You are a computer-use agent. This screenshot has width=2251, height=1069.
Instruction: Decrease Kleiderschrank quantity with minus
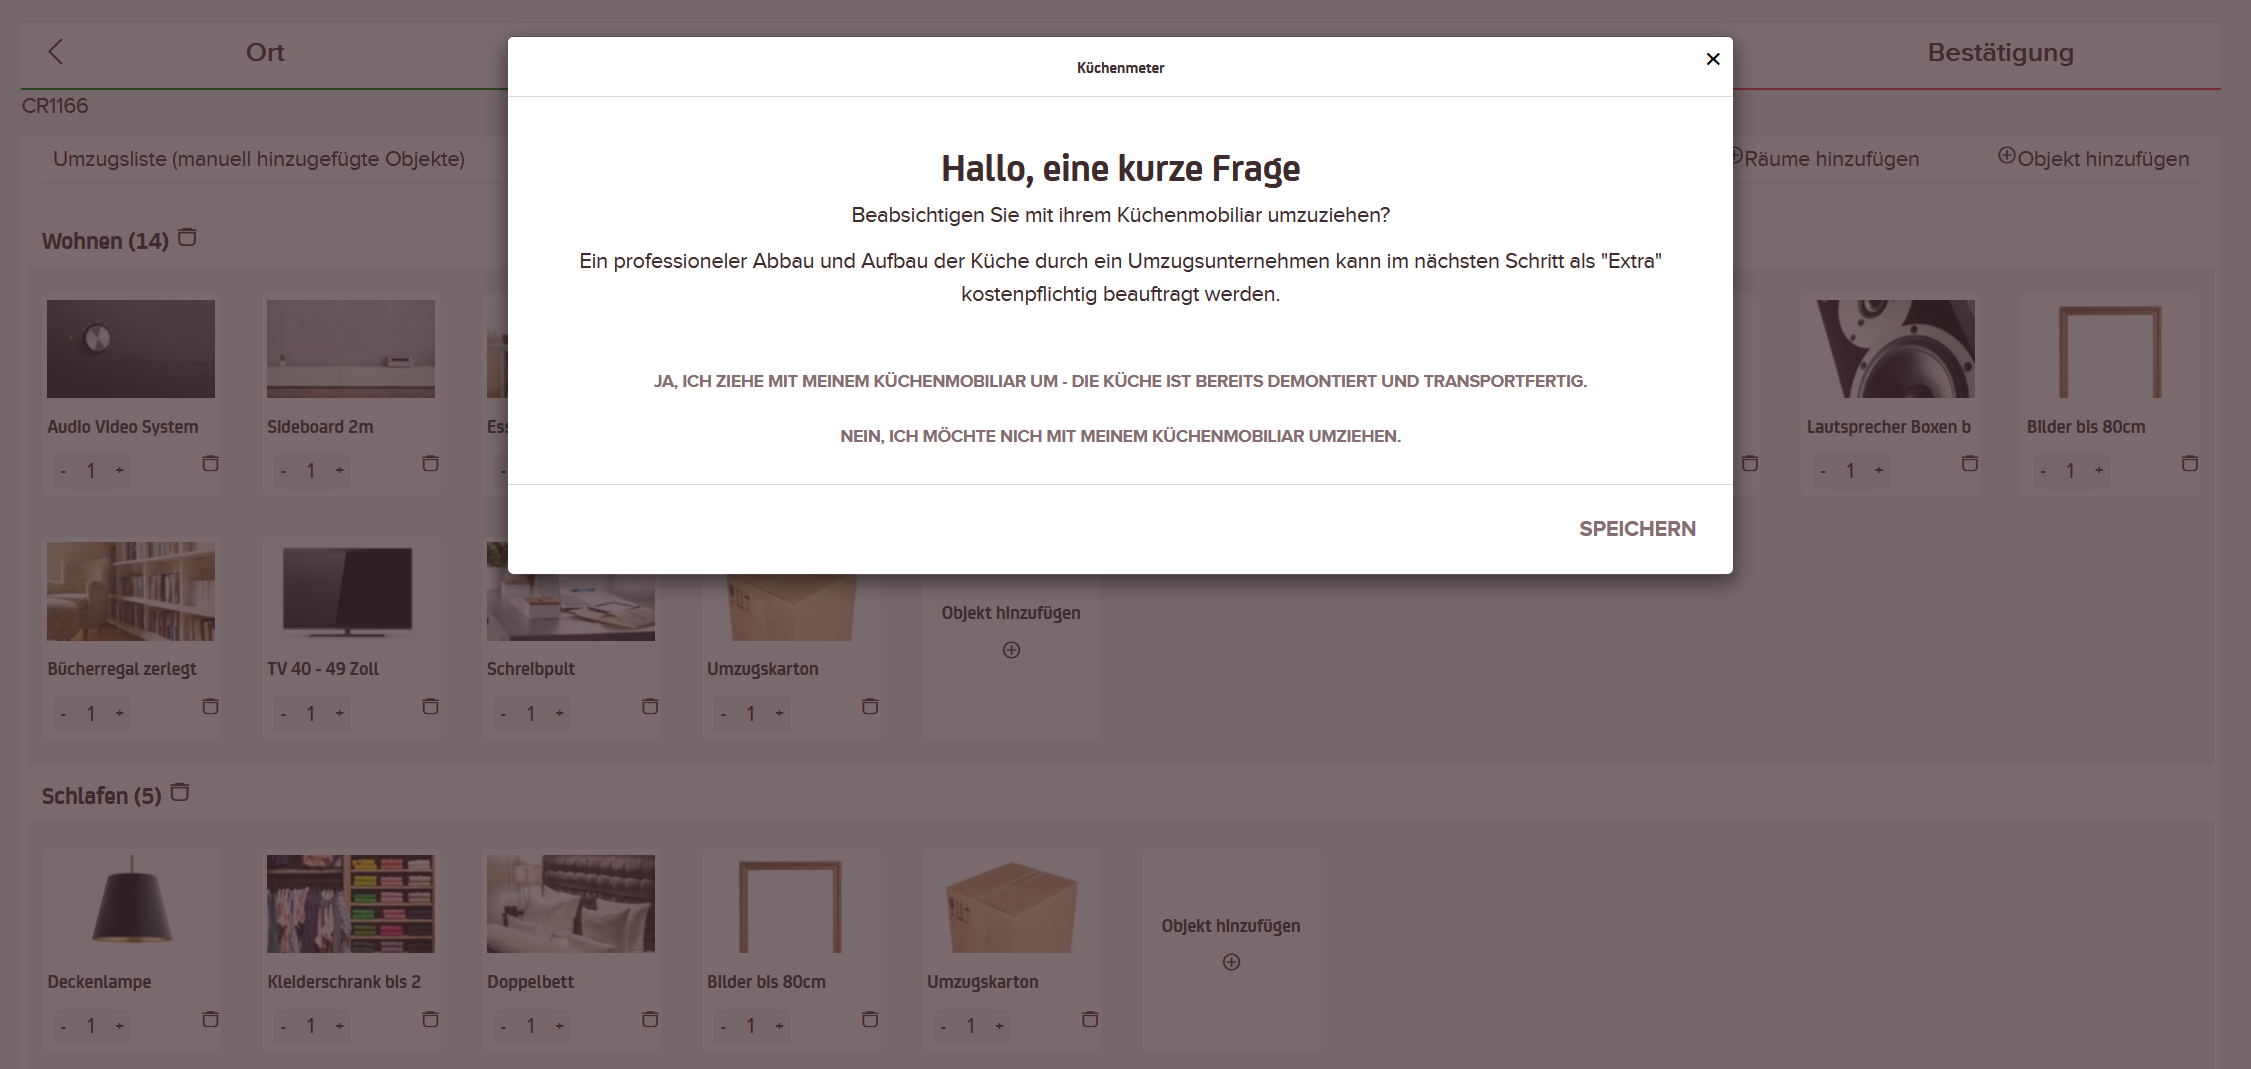tap(283, 1027)
